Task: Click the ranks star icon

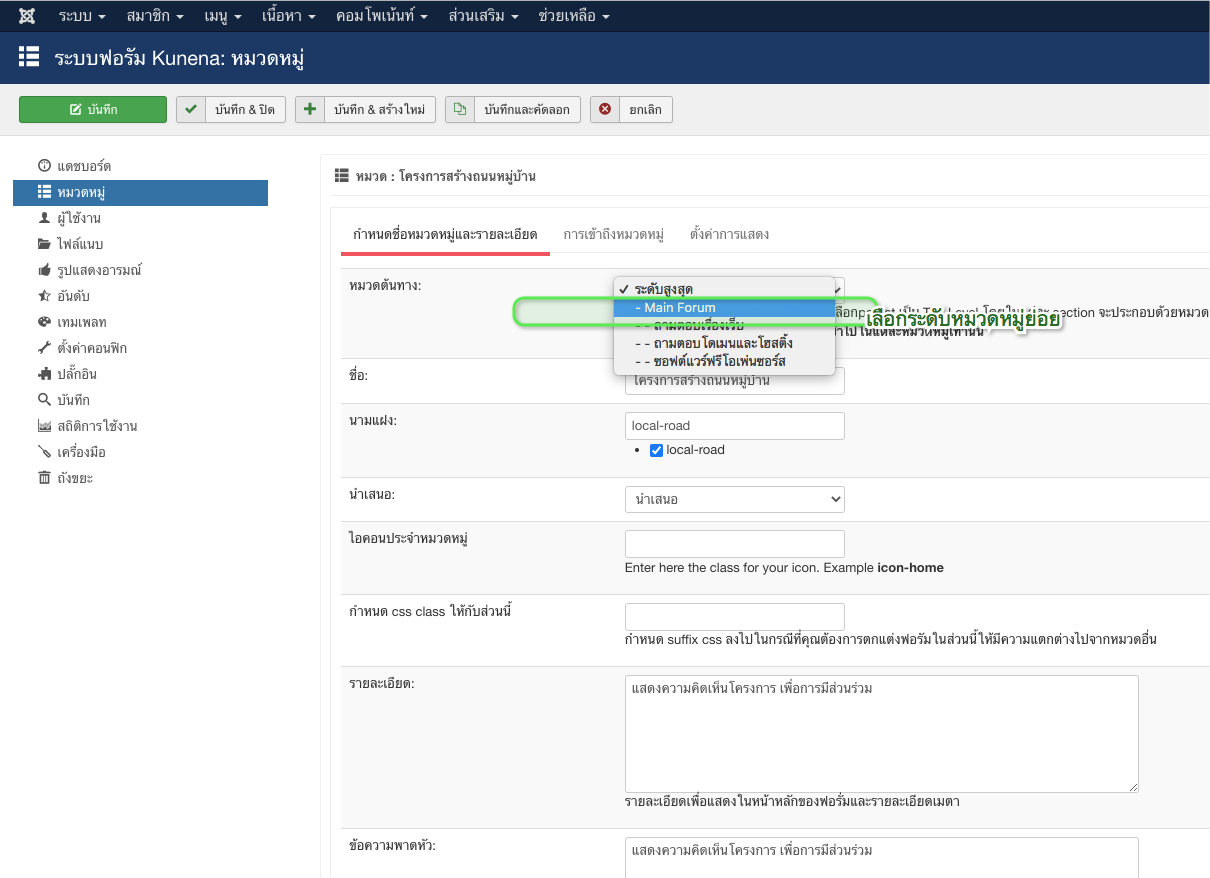Action: pyautogui.click(x=44, y=296)
